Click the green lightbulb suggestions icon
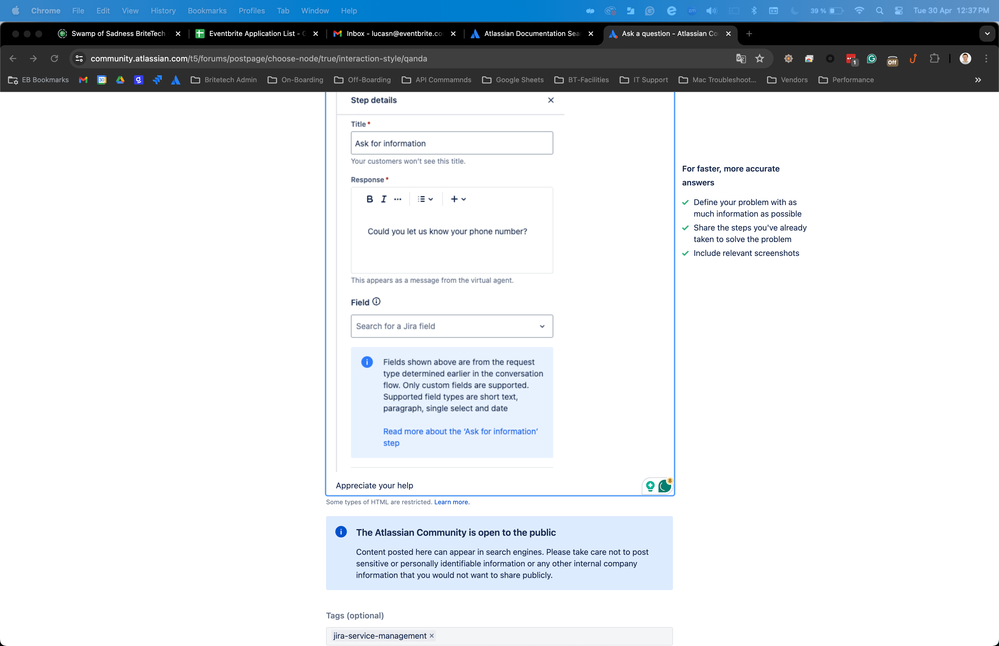This screenshot has height=646, width=999. coord(651,485)
